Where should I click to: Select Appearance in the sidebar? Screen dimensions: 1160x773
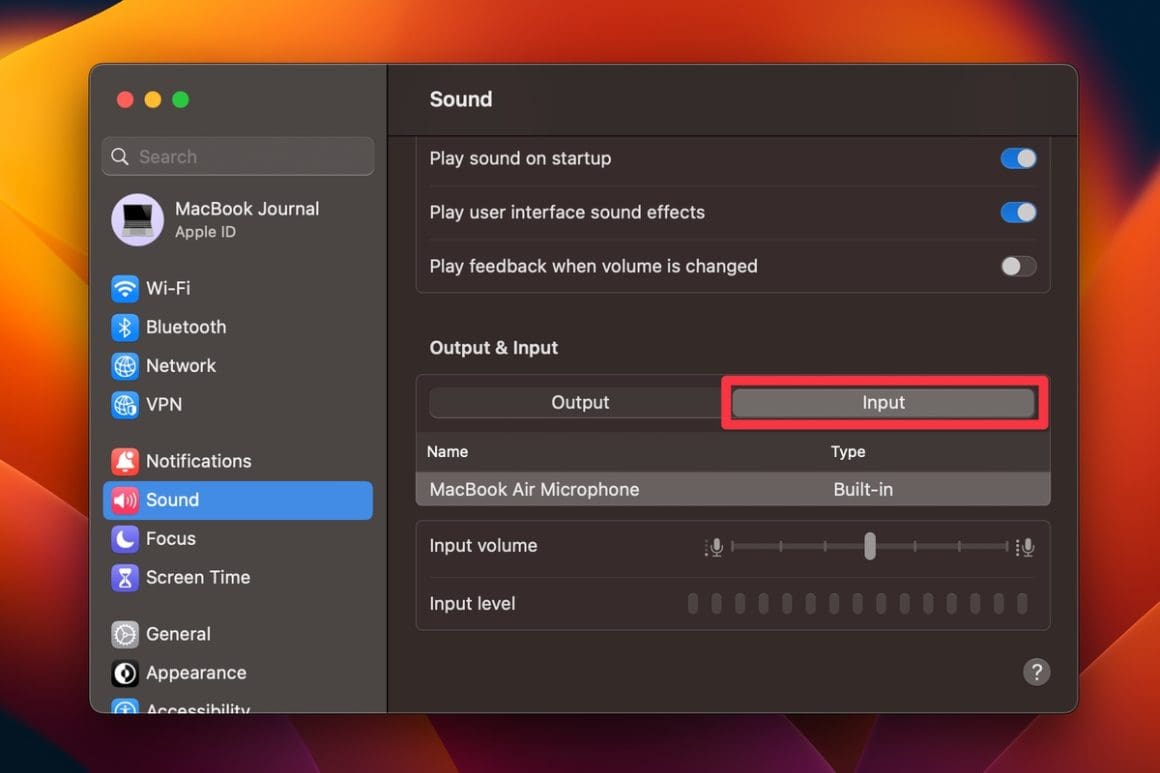[x=195, y=673]
